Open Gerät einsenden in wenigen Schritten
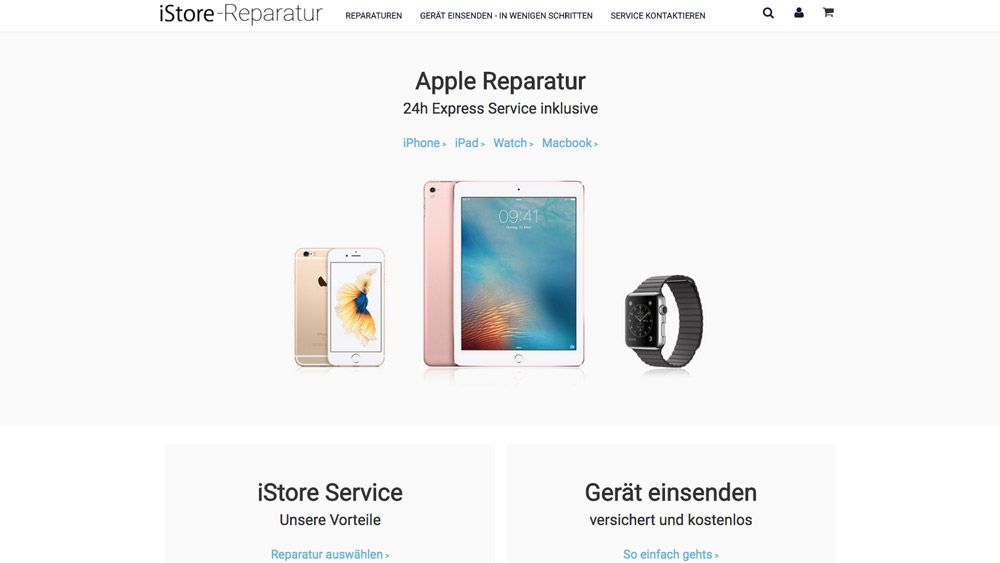 point(506,16)
